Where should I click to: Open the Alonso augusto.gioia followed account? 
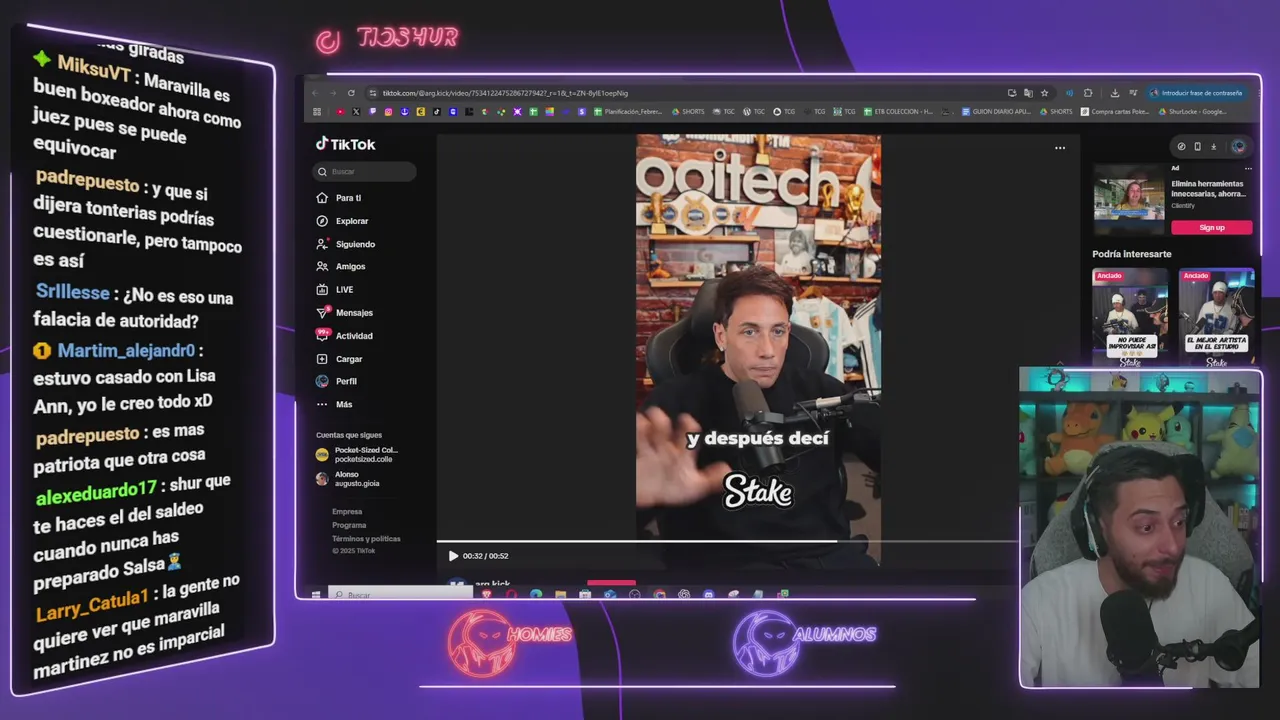pyautogui.click(x=348, y=479)
